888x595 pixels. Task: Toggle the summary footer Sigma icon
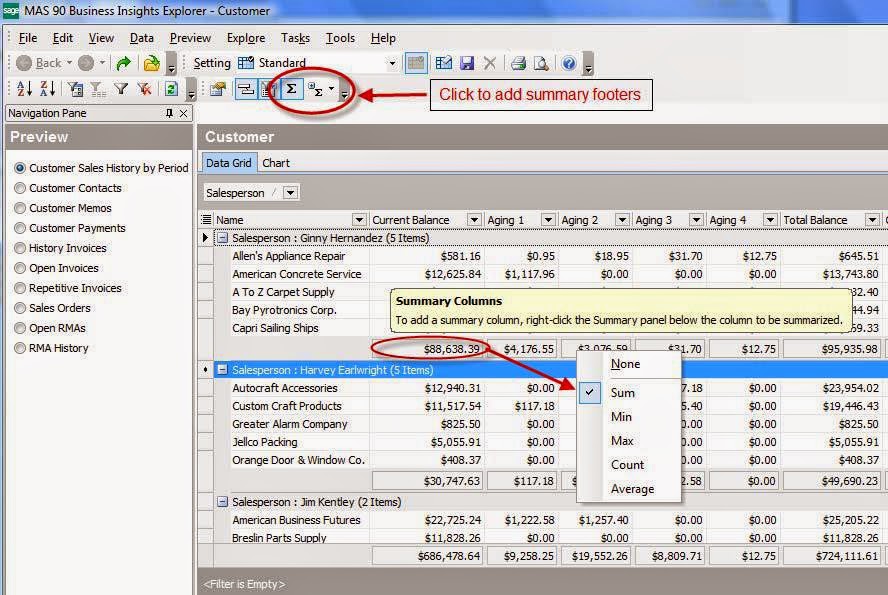[x=291, y=89]
